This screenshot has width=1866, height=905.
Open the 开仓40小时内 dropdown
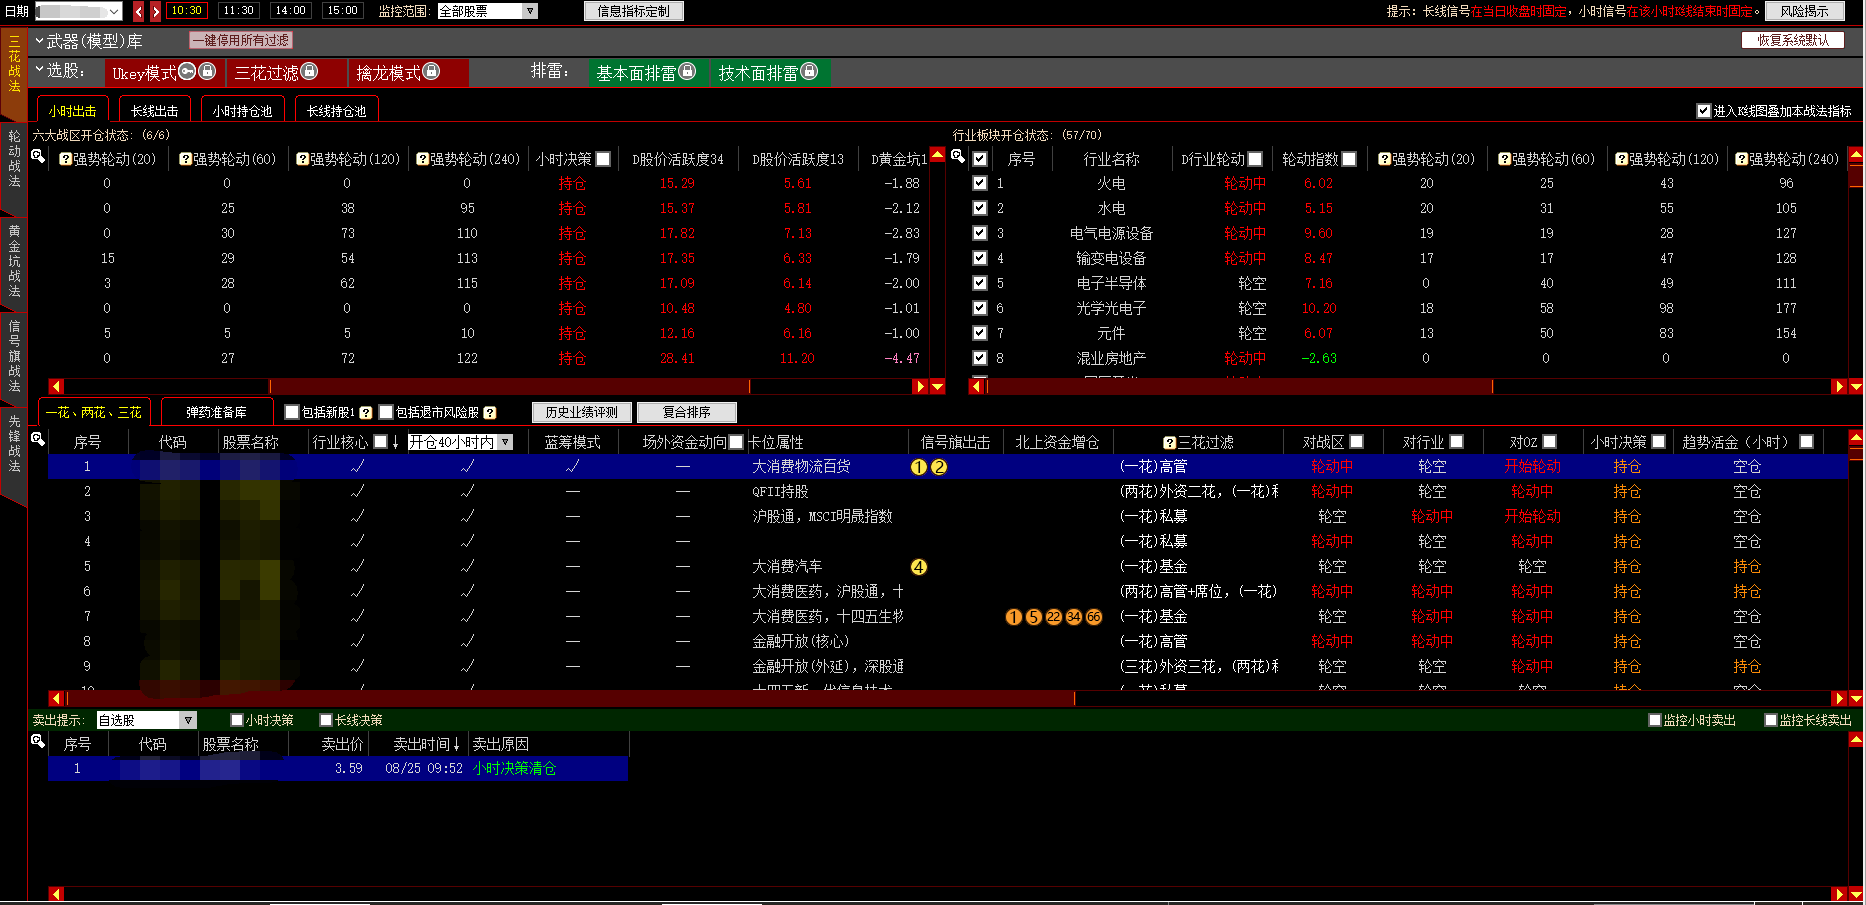[x=506, y=442]
